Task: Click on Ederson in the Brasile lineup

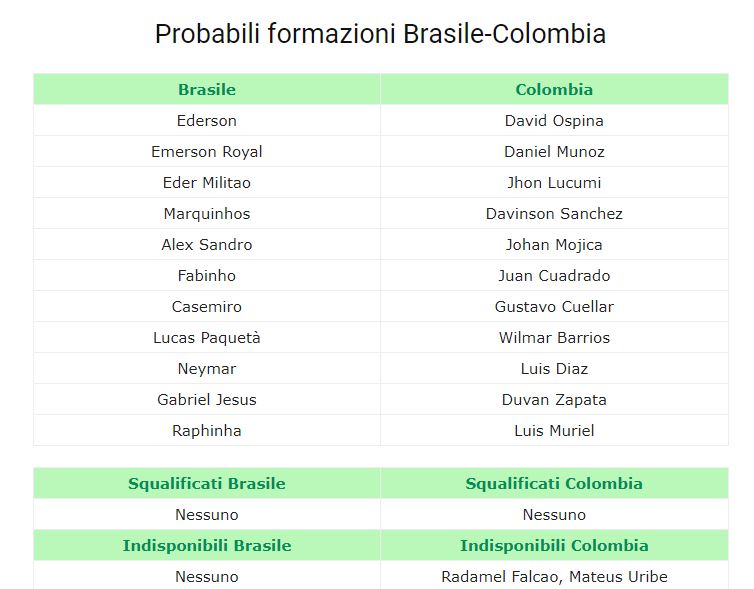Action: click(207, 121)
